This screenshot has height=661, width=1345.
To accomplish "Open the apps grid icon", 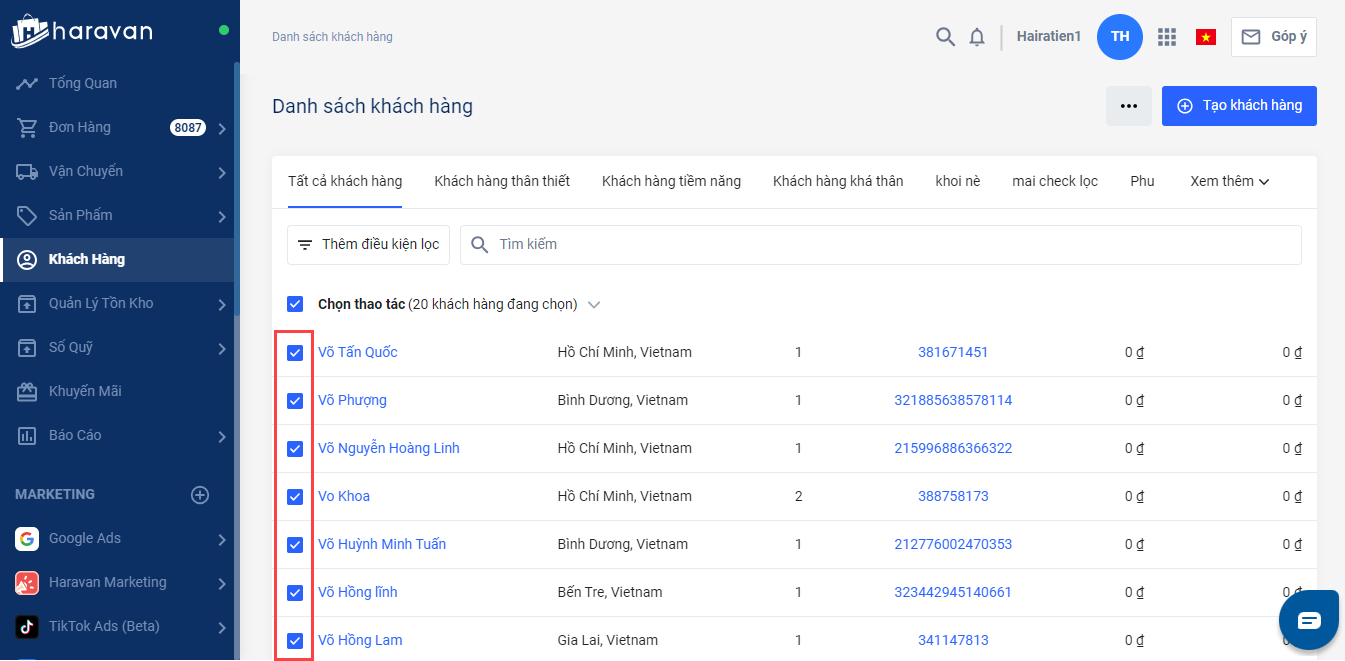I will point(1166,37).
